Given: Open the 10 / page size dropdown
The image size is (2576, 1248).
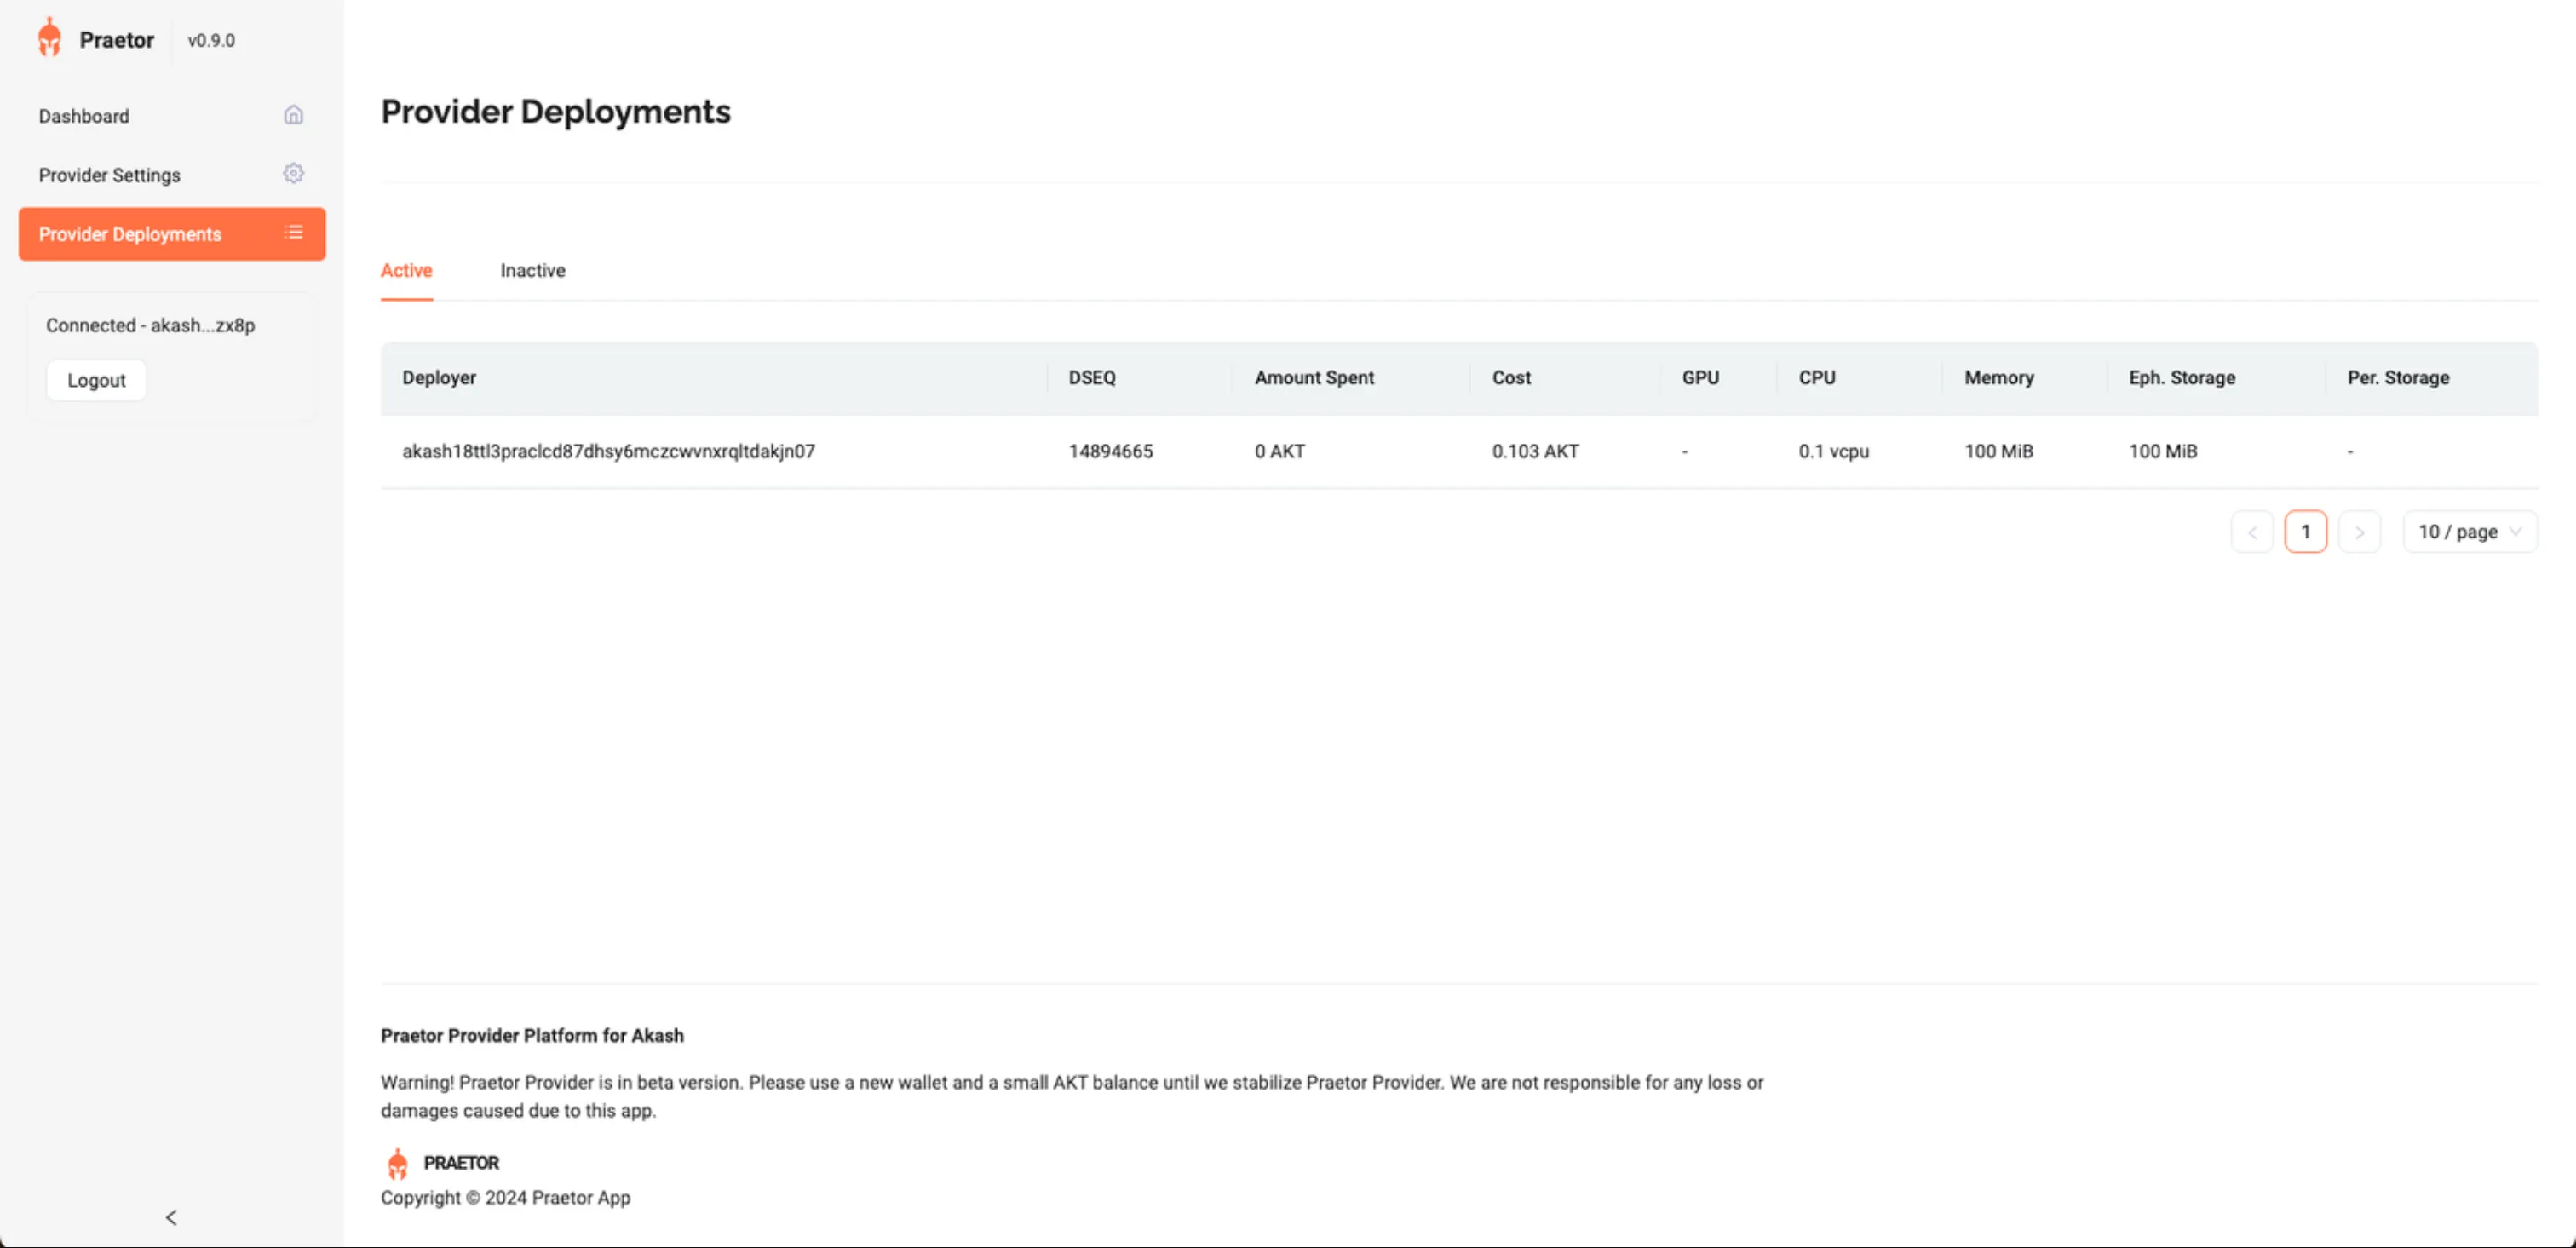Looking at the screenshot, I should click(x=2469, y=532).
